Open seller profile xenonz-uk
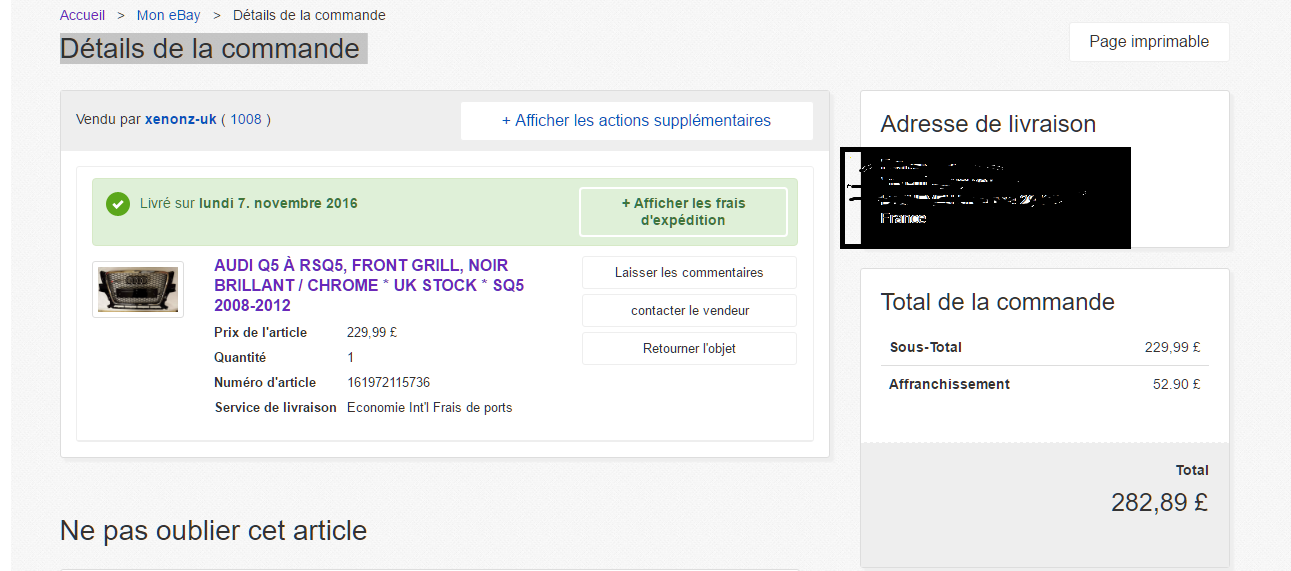 (181, 119)
